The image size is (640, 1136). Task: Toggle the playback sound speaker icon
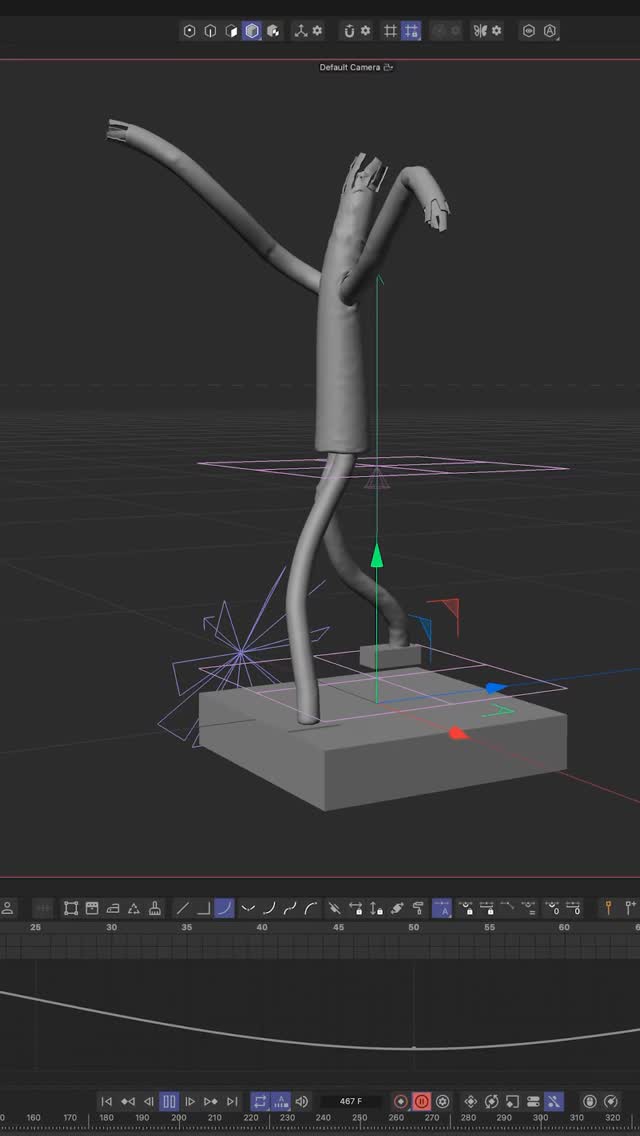coord(302,1101)
